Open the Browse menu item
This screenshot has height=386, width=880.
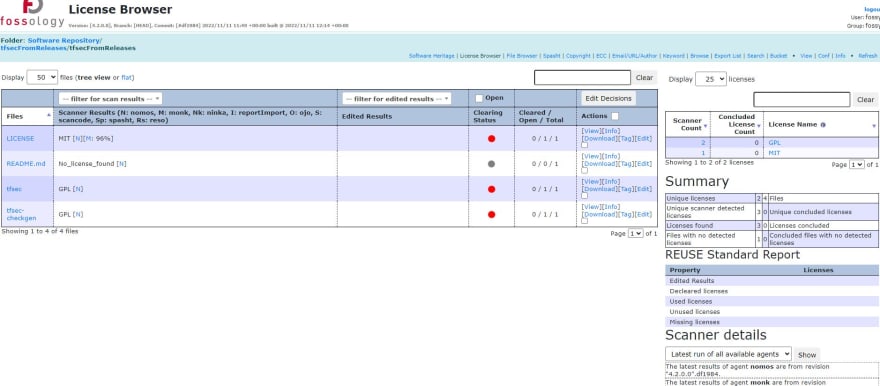tap(699, 56)
